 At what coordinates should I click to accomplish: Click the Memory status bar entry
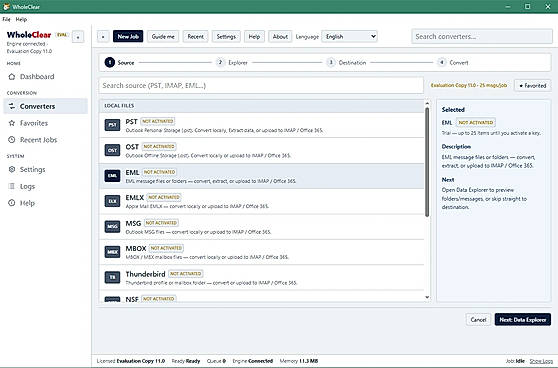(x=299, y=361)
